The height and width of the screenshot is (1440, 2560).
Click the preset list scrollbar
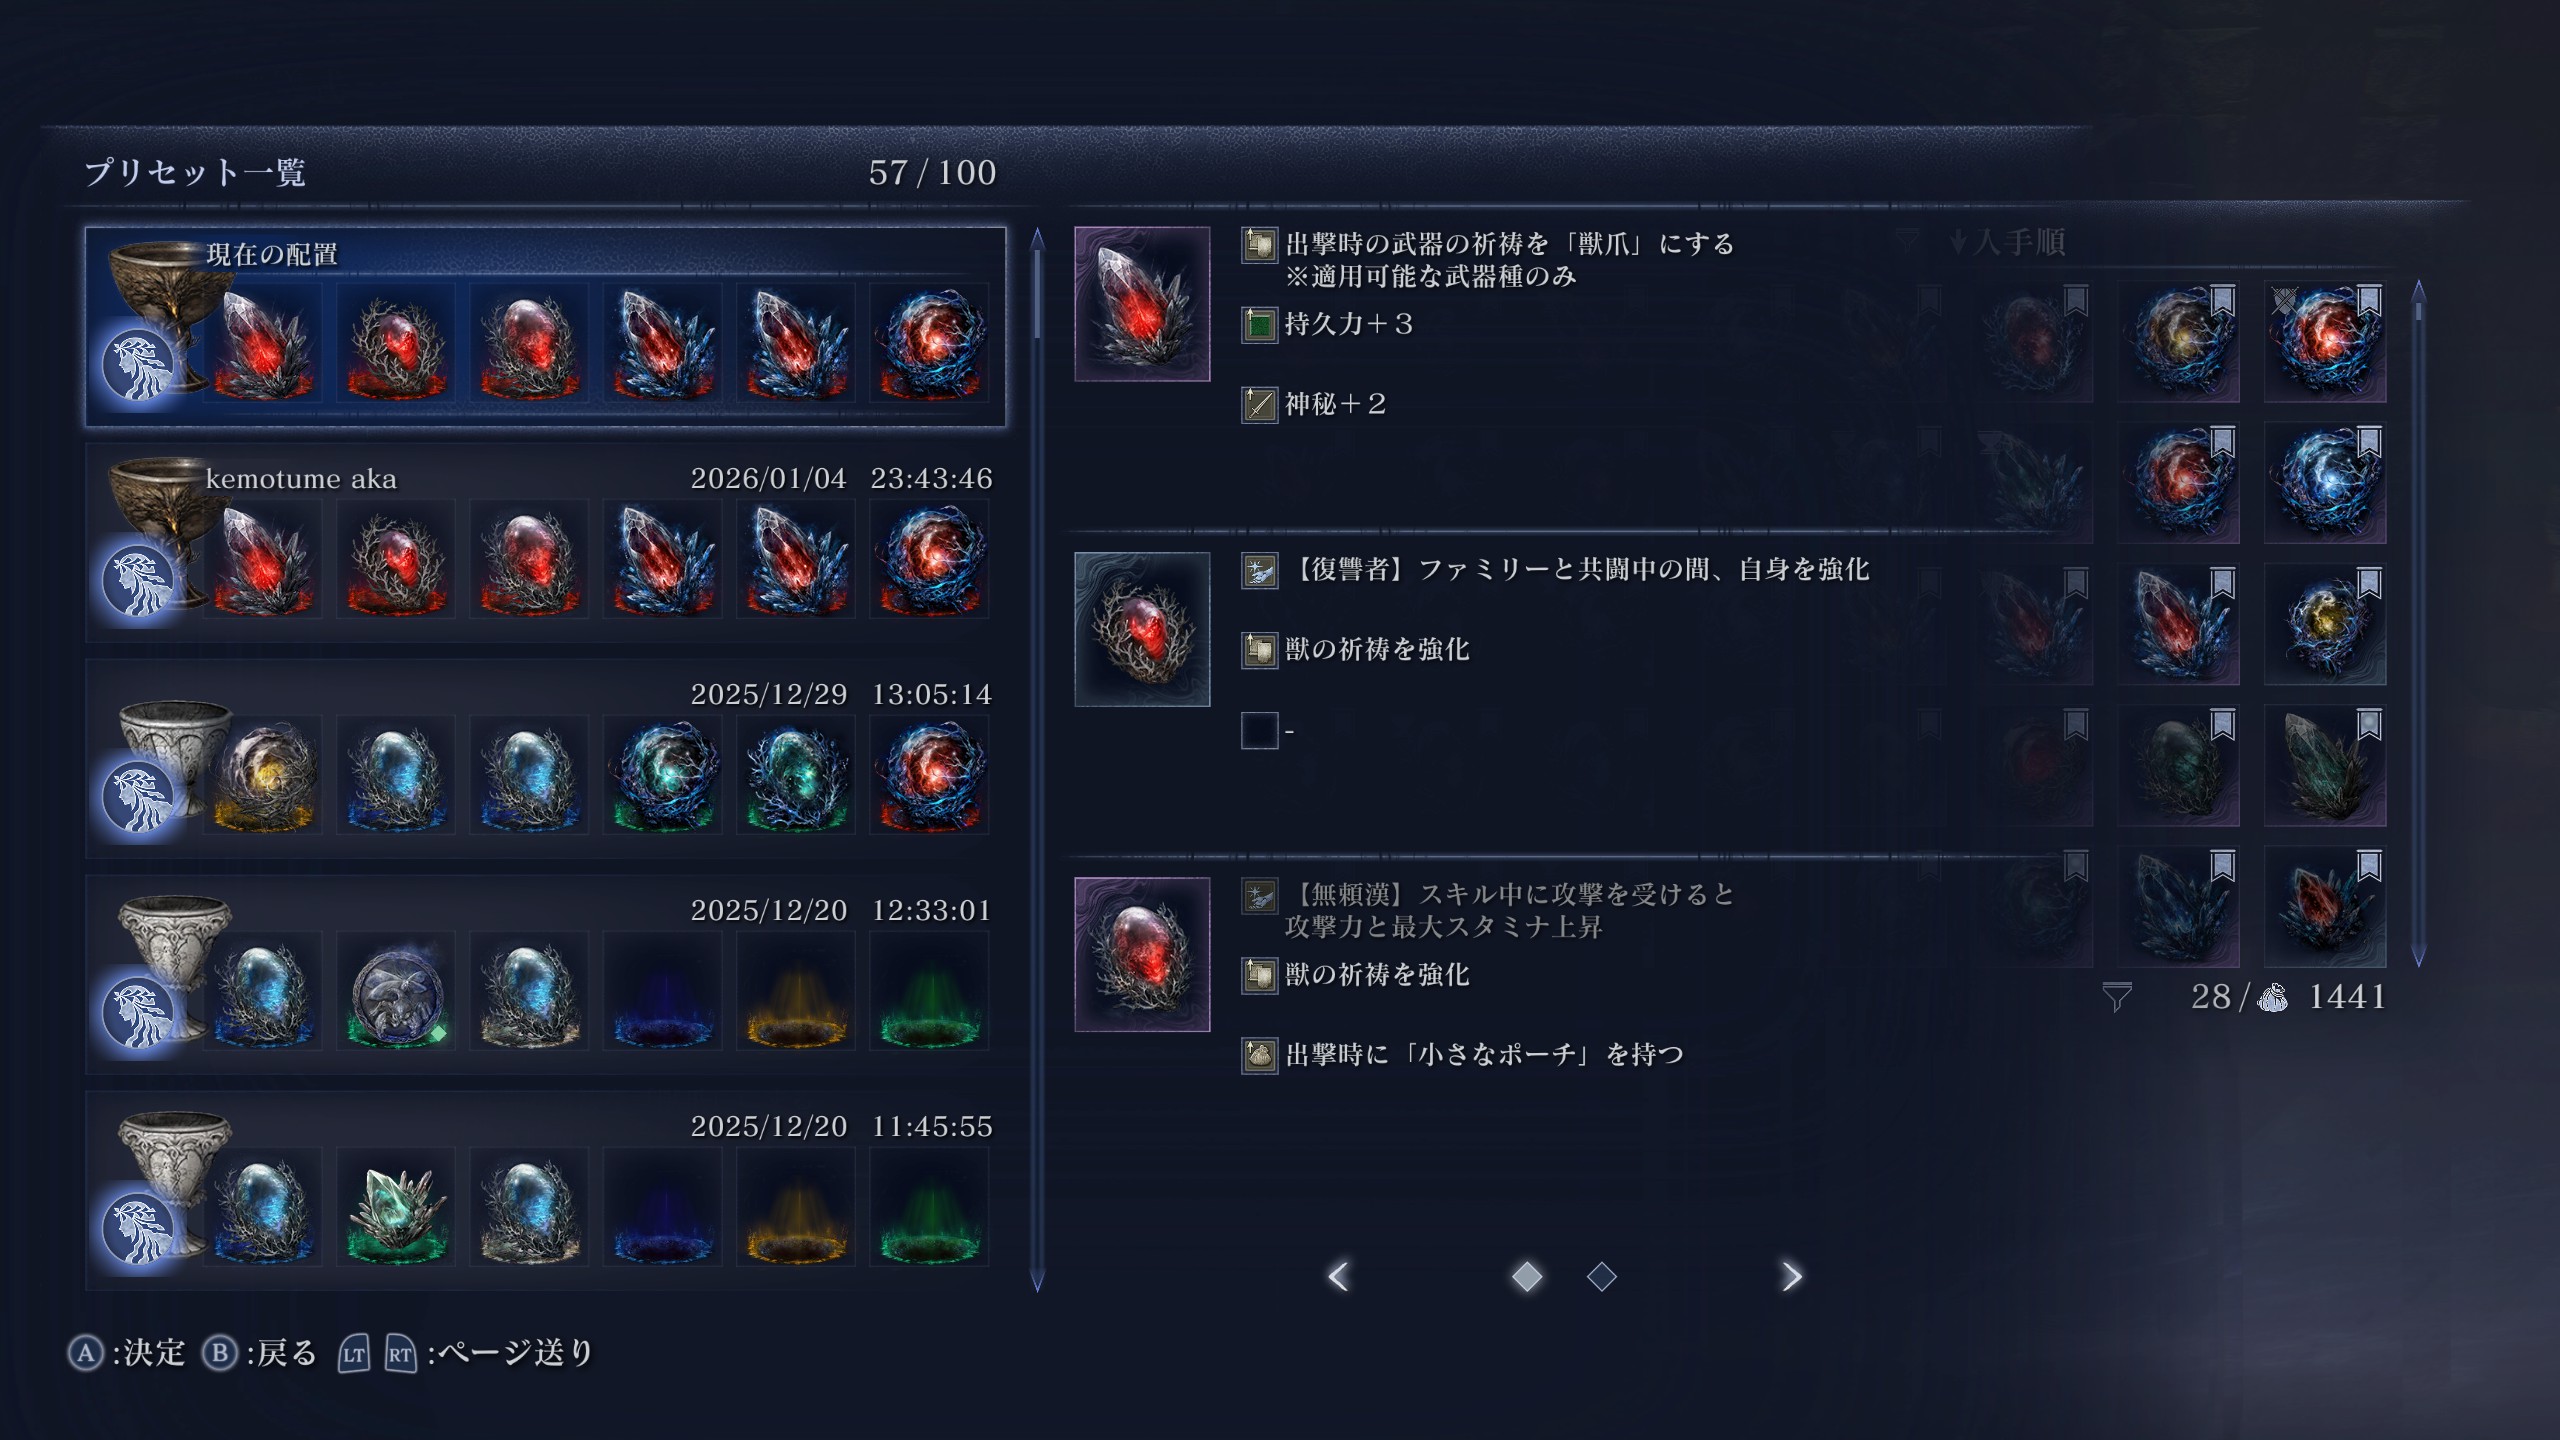(1037, 760)
